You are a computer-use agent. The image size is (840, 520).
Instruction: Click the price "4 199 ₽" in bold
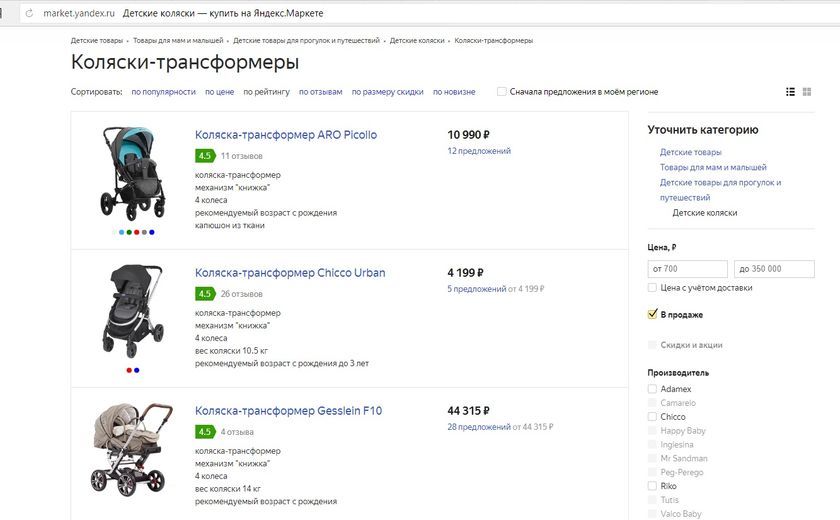(465, 273)
